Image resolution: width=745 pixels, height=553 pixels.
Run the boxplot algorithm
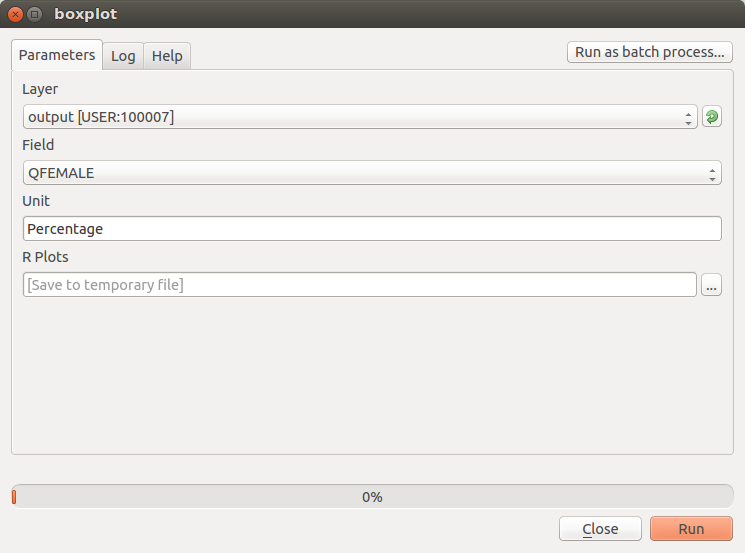pyautogui.click(x=691, y=529)
